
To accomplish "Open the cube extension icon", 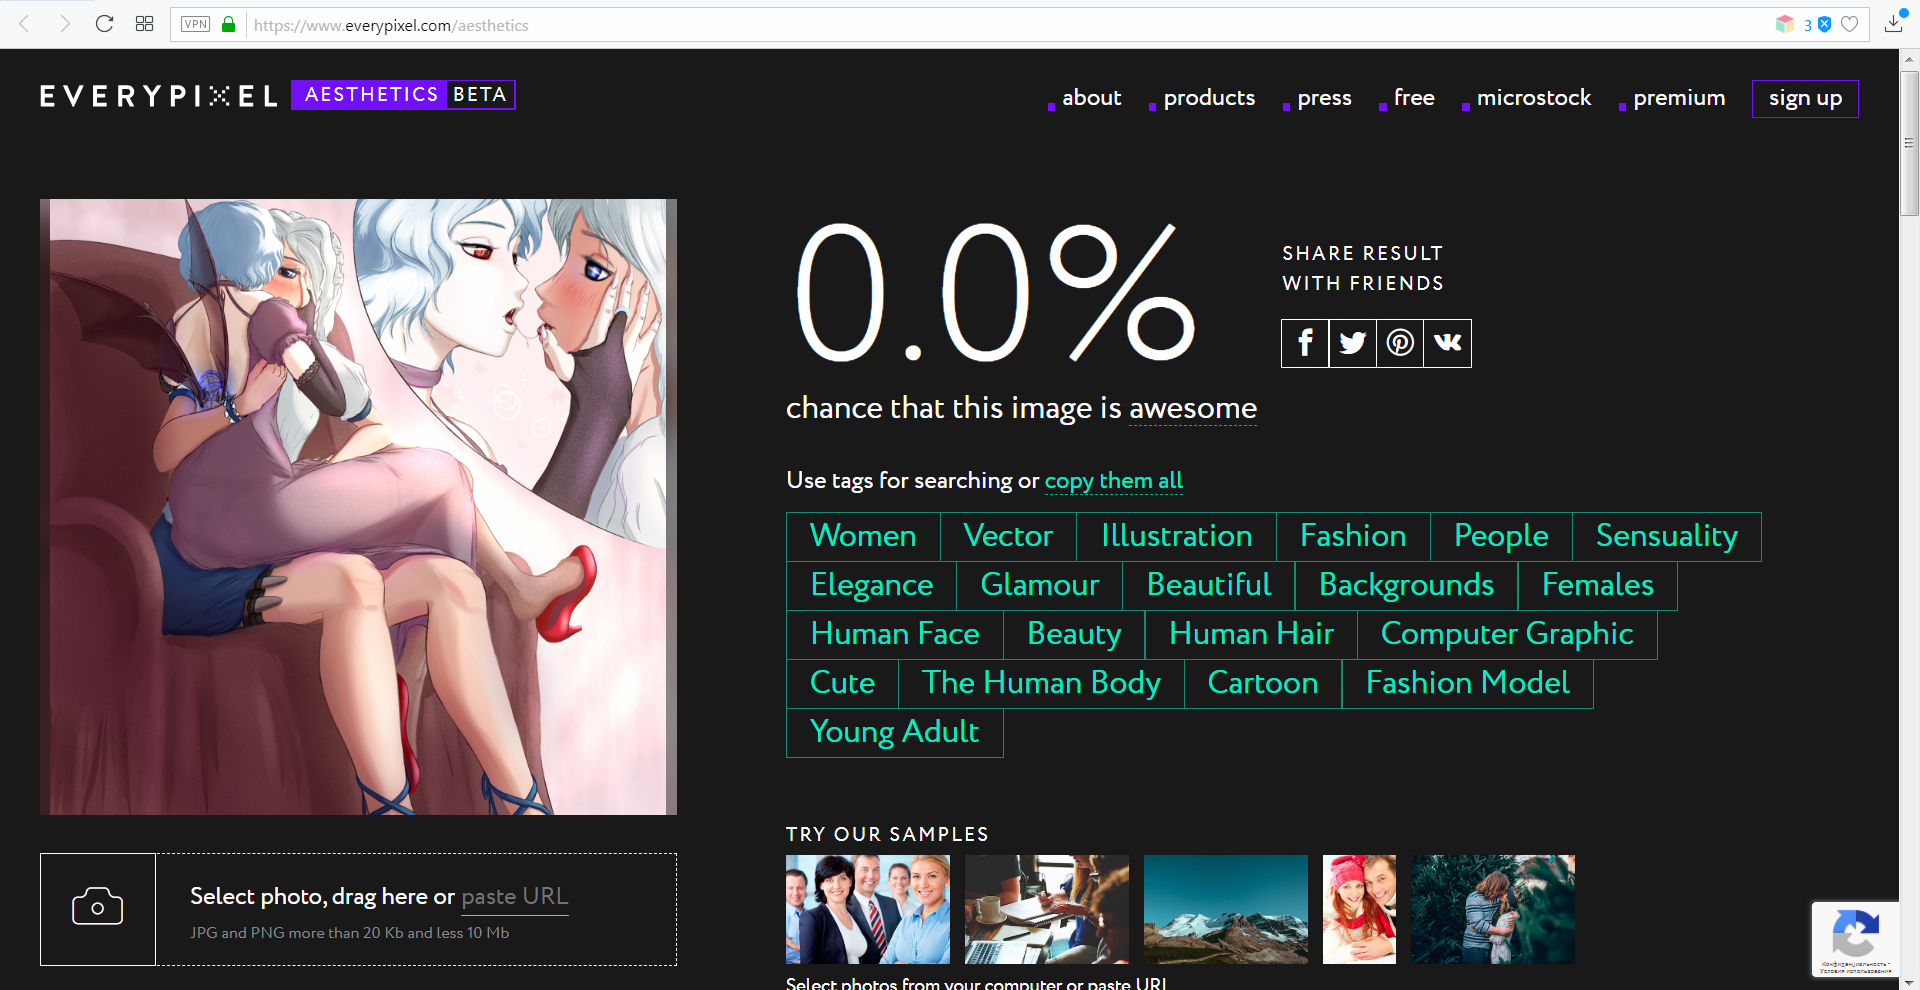I will [1784, 24].
